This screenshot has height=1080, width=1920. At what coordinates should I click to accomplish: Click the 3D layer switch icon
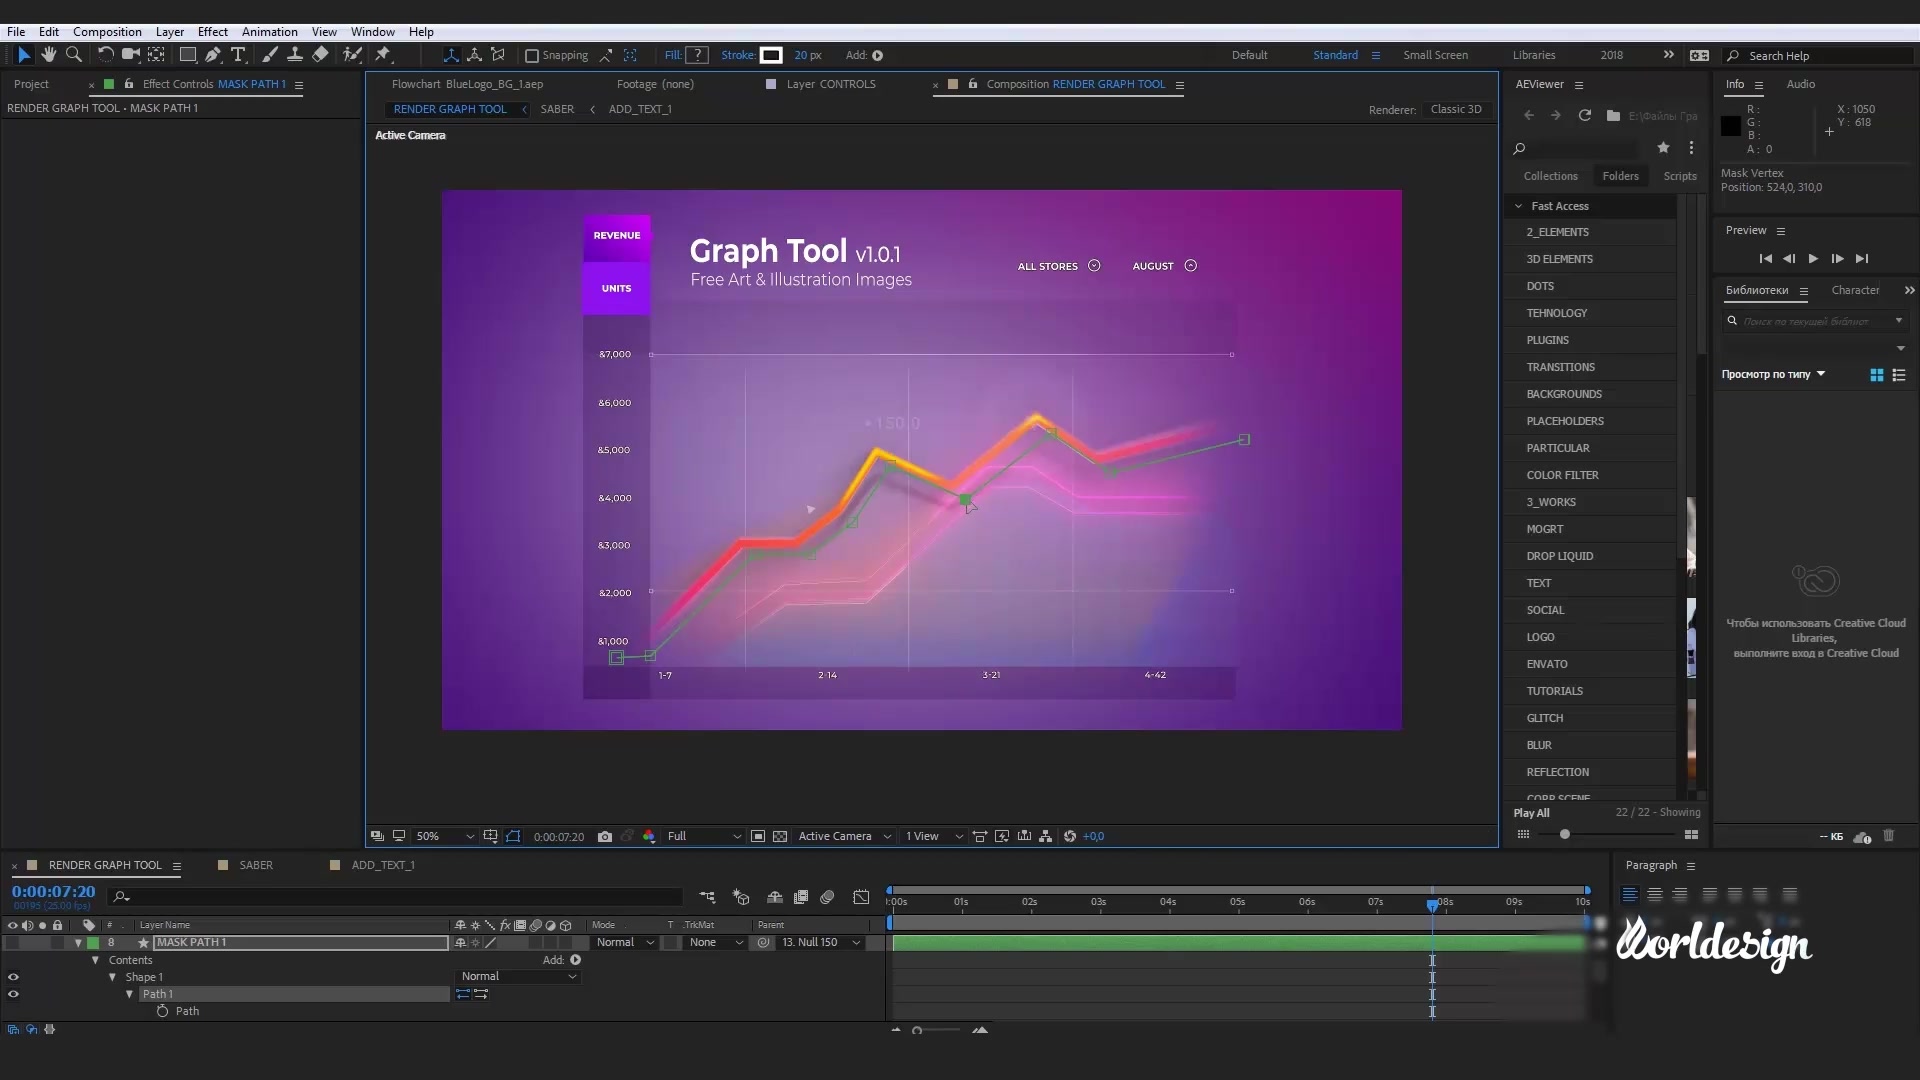(566, 924)
